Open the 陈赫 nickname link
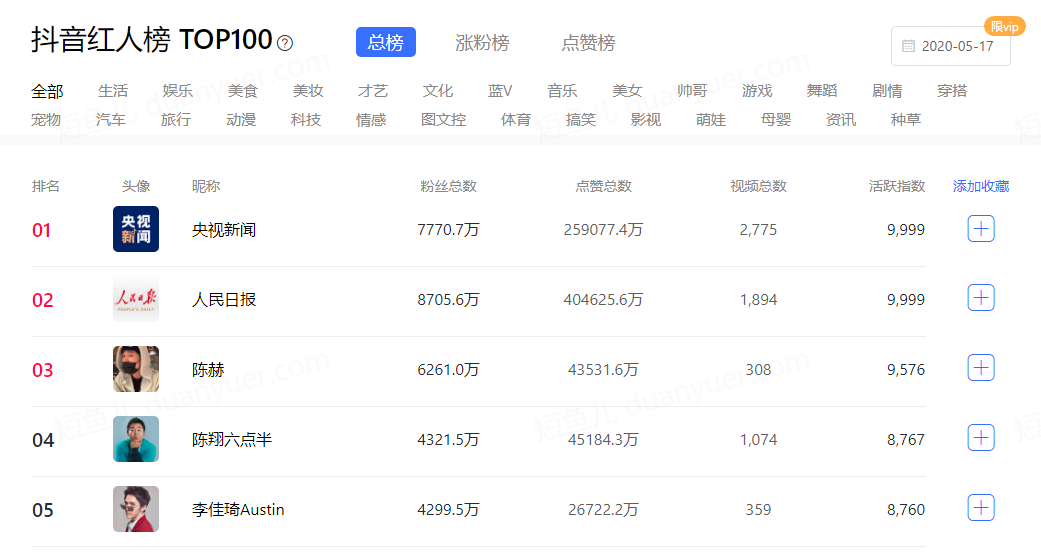1041x555 pixels. 208,370
